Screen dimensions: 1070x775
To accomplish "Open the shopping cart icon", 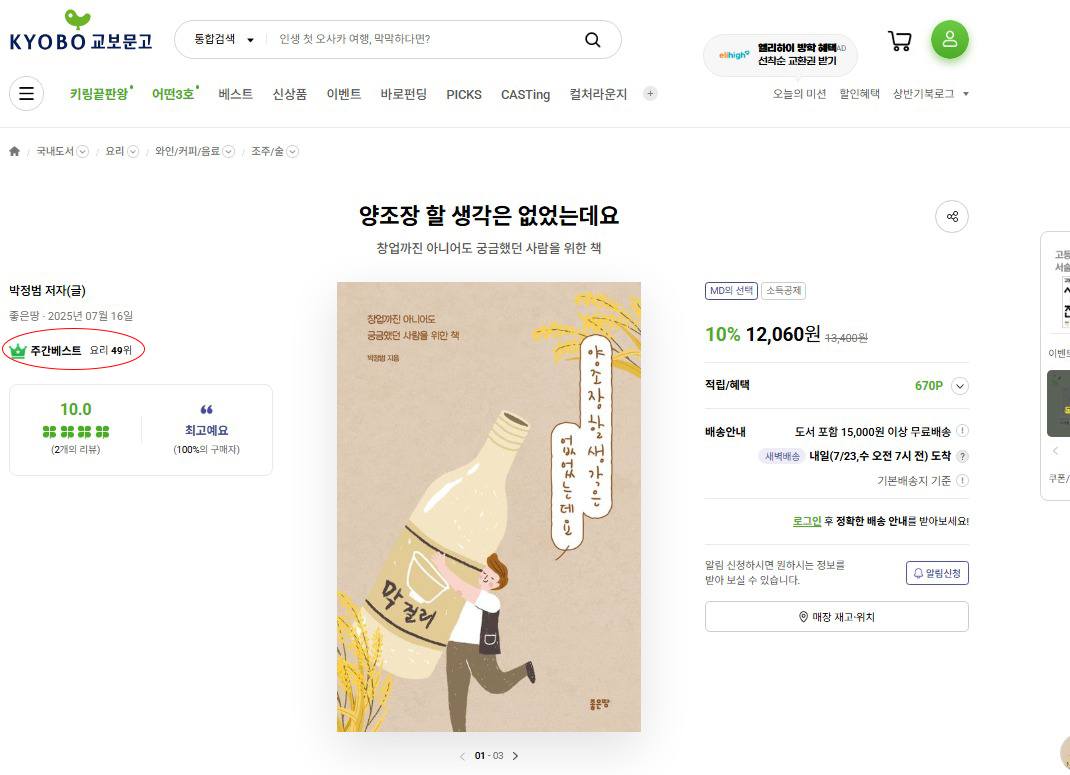I will [x=899, y=41].
